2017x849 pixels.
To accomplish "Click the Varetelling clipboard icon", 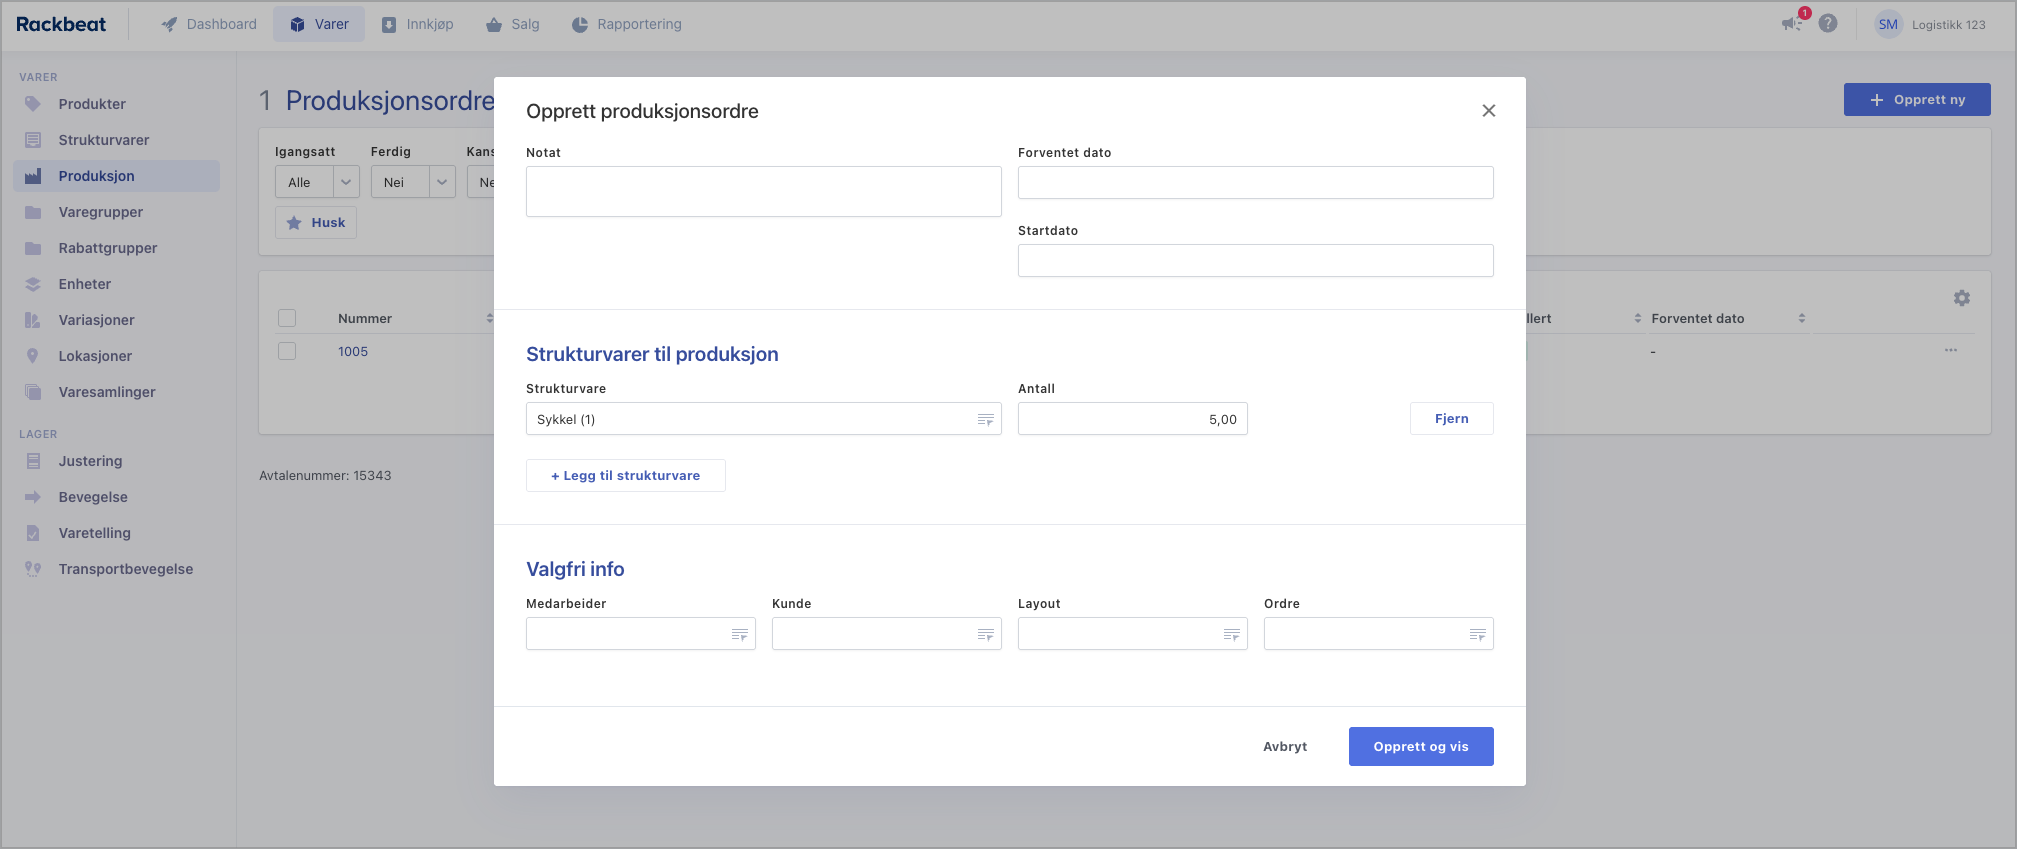I will point(33,533).
